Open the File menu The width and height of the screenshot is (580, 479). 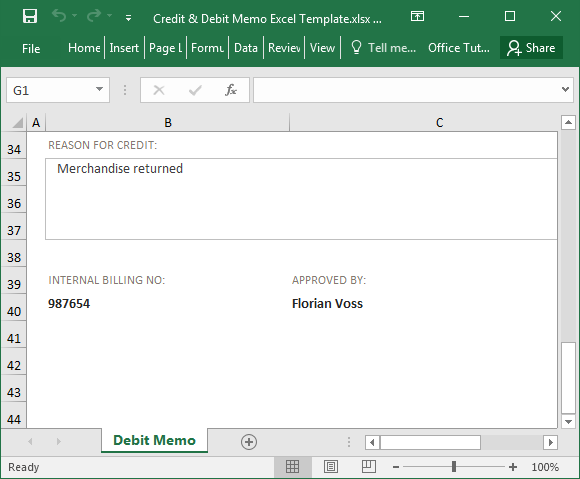[31, 48]
